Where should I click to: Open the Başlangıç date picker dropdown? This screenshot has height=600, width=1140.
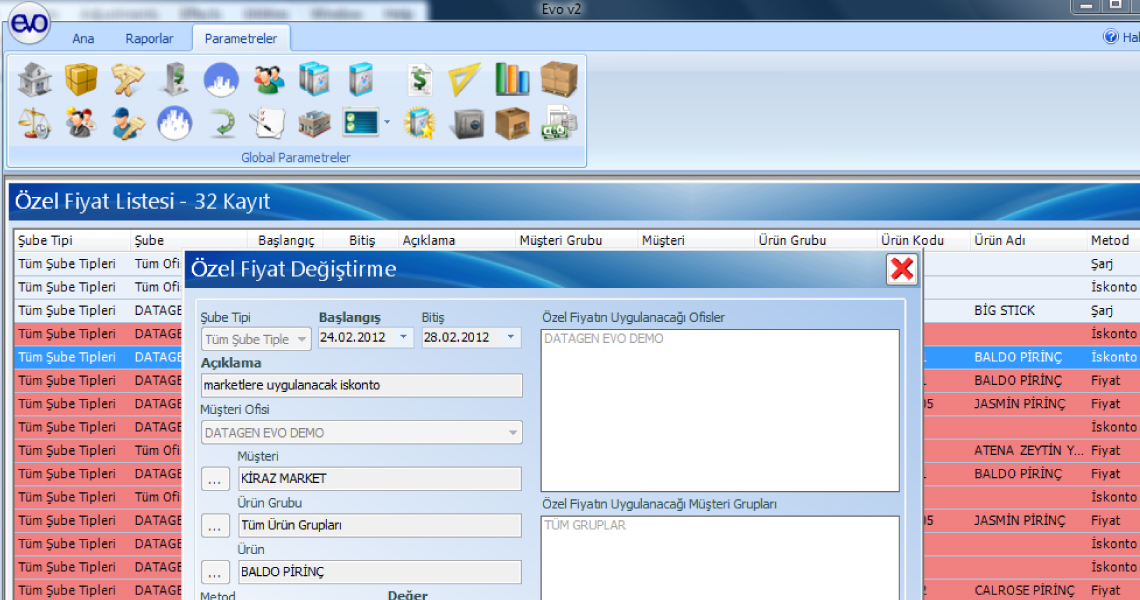[x=404, y=337]
